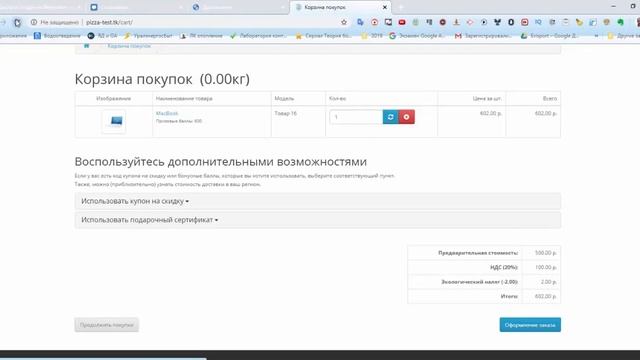Click the blue update quantity icon

point(391,117)
